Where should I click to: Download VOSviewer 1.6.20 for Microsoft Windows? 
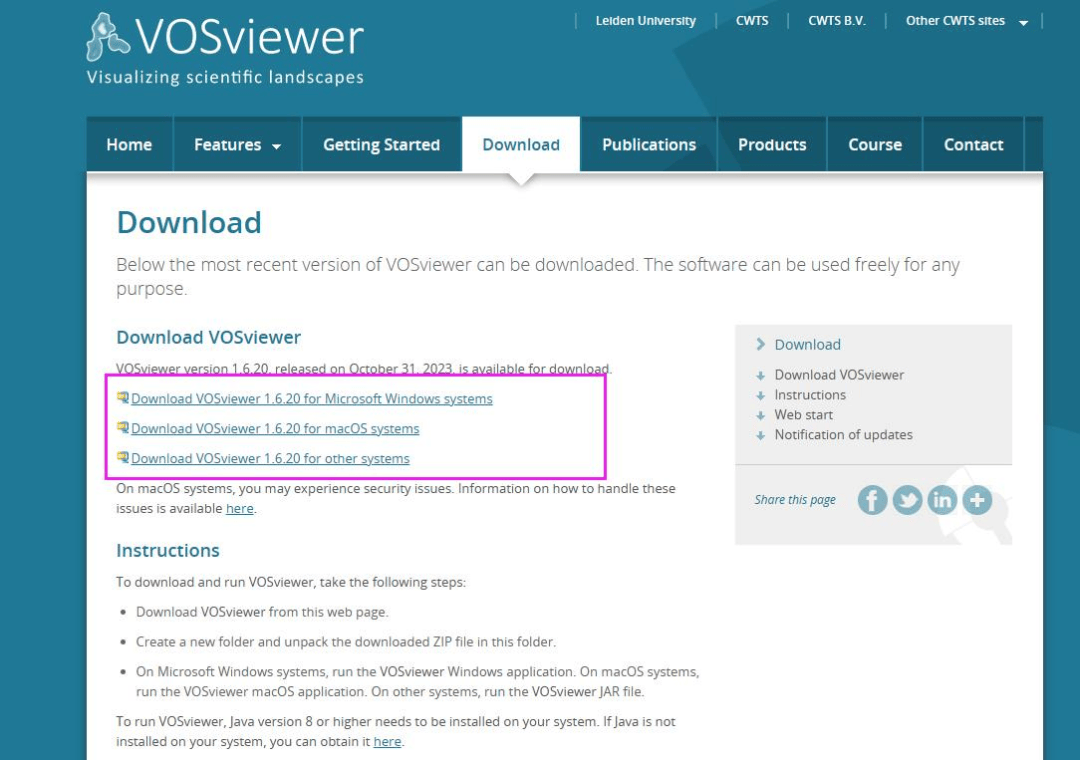(x=311, y=399)
